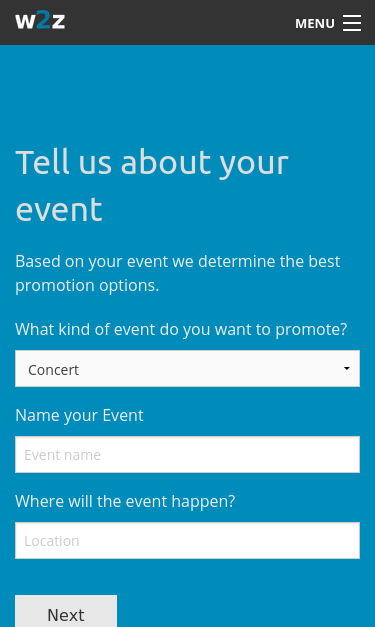Click the 'Based on your event' paragraph line
The image size is (375, 627).
click(178, 262)
